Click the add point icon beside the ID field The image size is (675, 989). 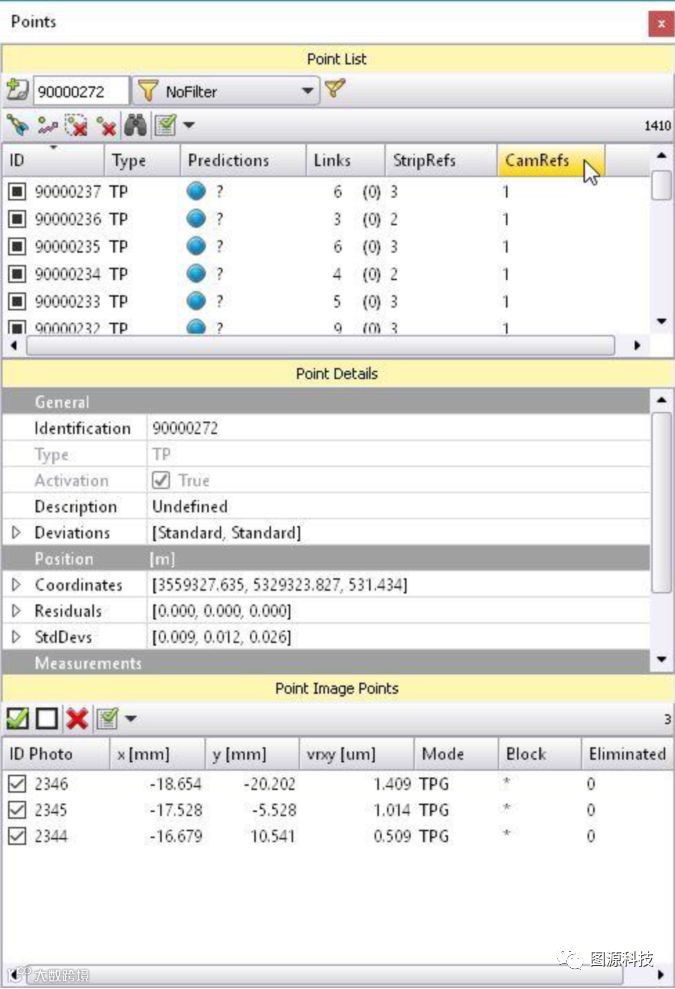pos(18,90)
